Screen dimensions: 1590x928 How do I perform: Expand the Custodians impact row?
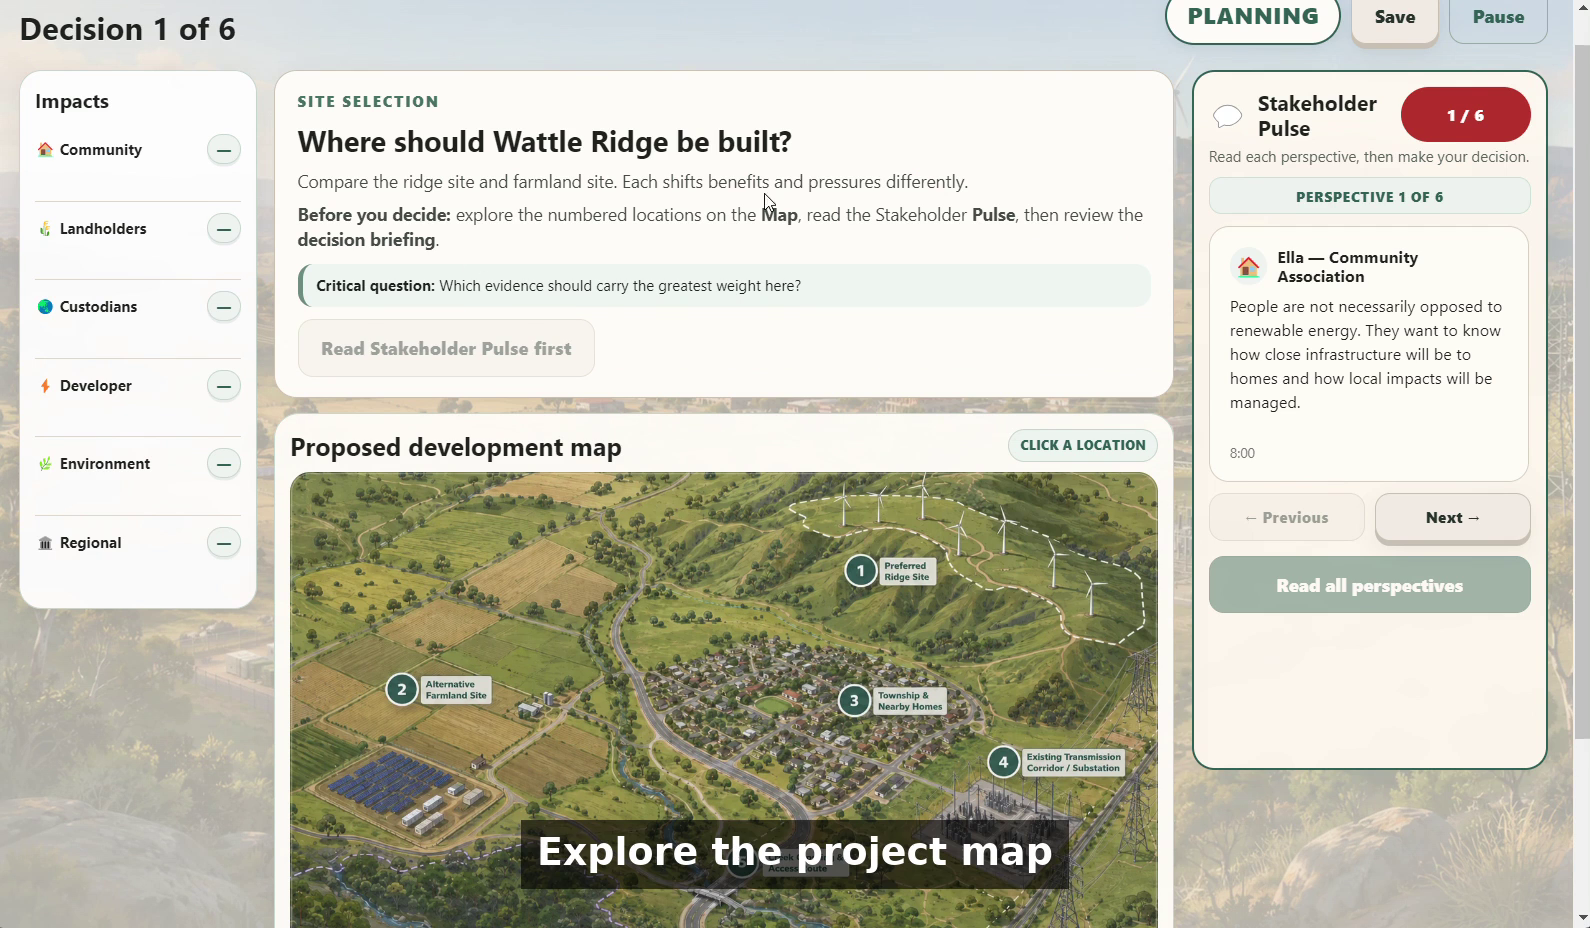pos(224,307)
